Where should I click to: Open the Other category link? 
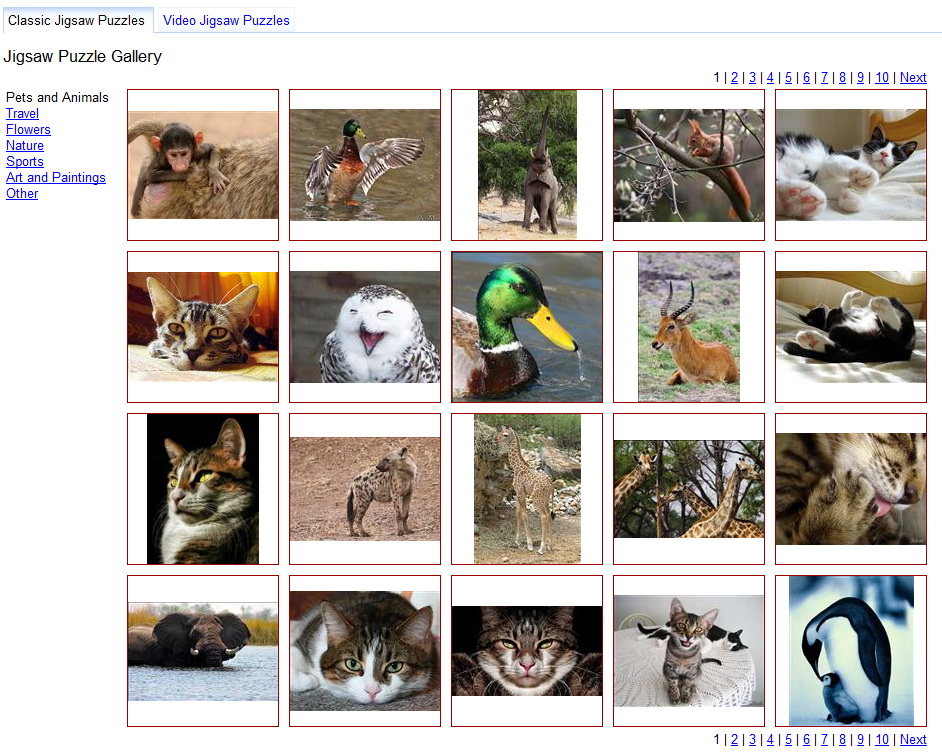(x=22, y=193)
